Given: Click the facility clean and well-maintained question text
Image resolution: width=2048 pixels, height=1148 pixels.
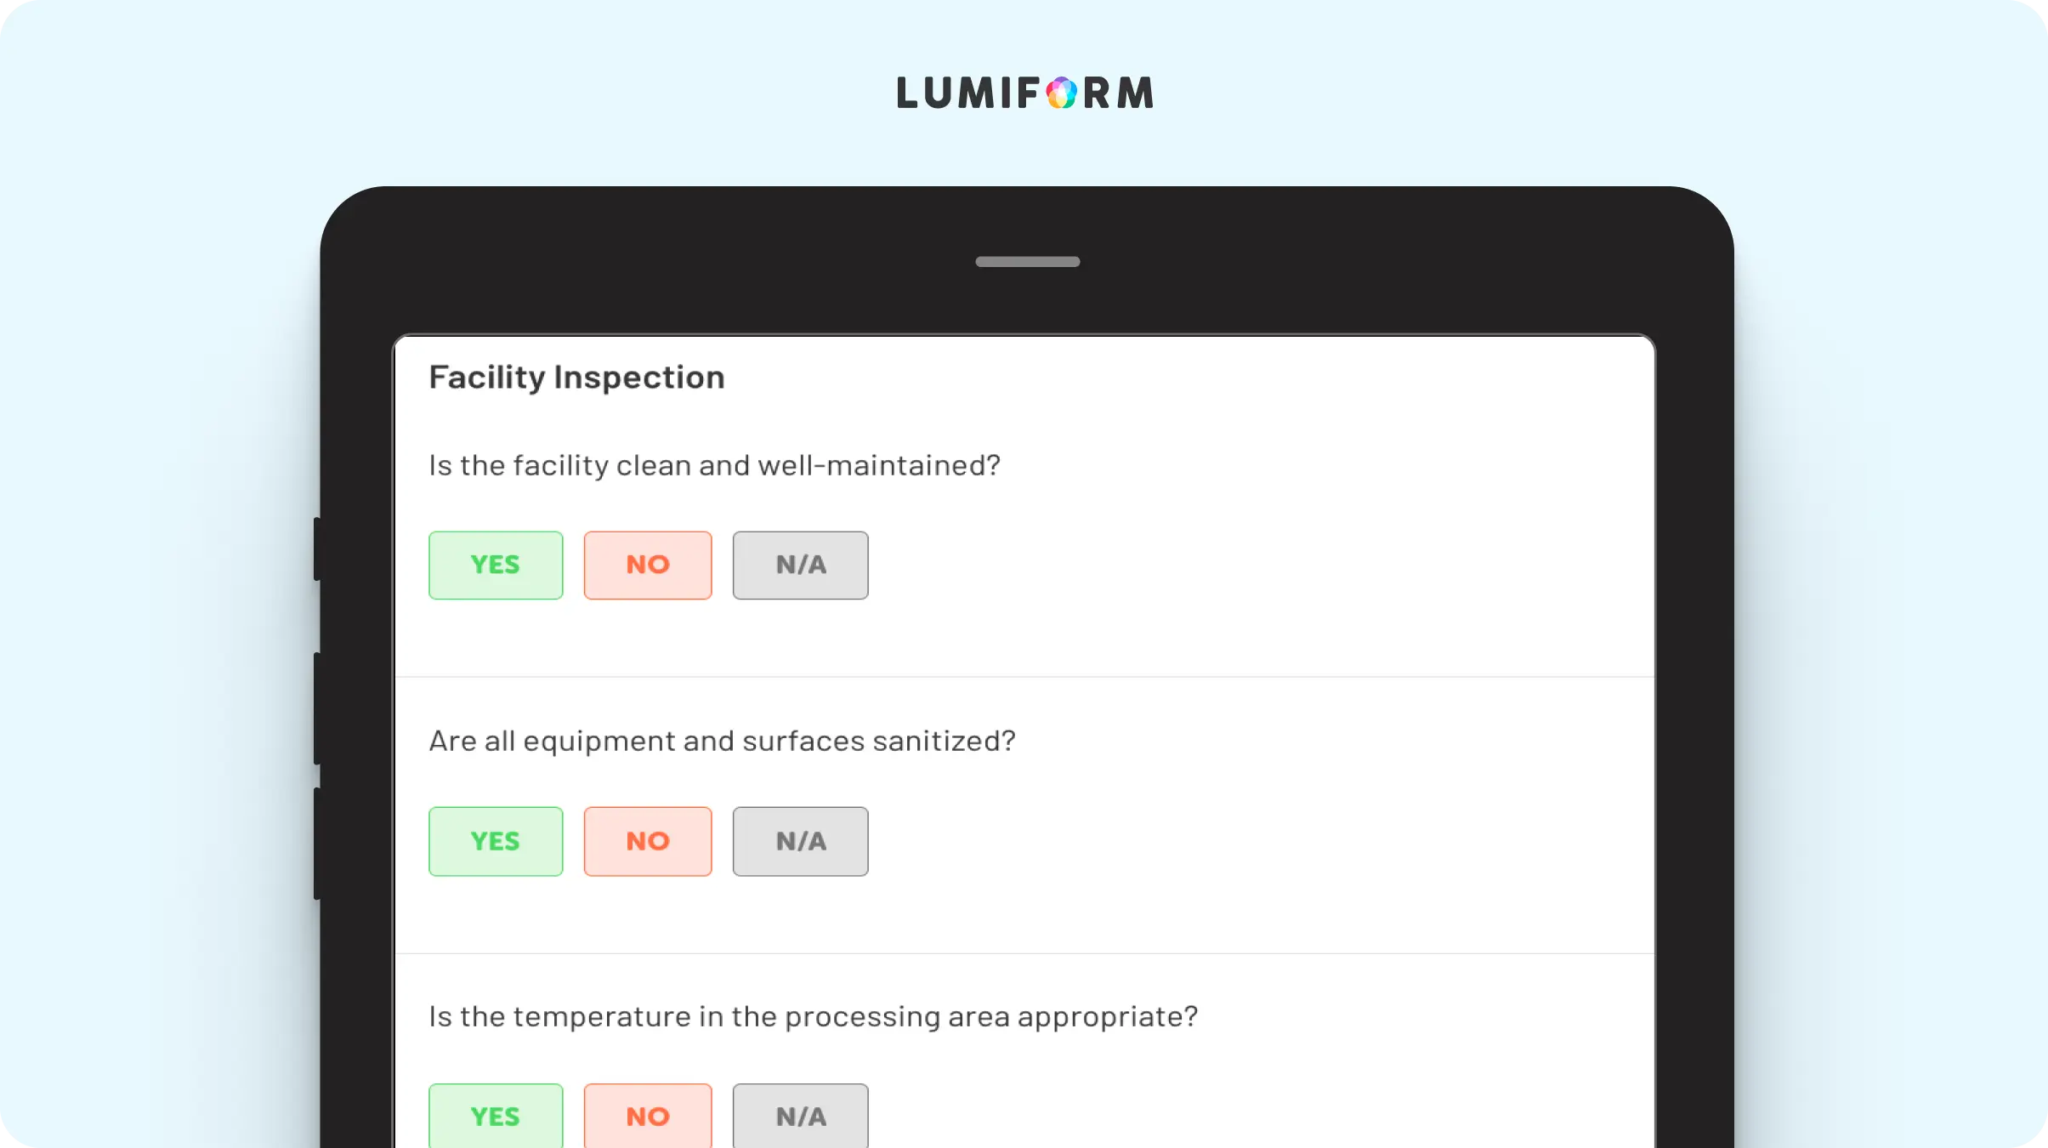Looking at the screenshot, I should (714, 465).
